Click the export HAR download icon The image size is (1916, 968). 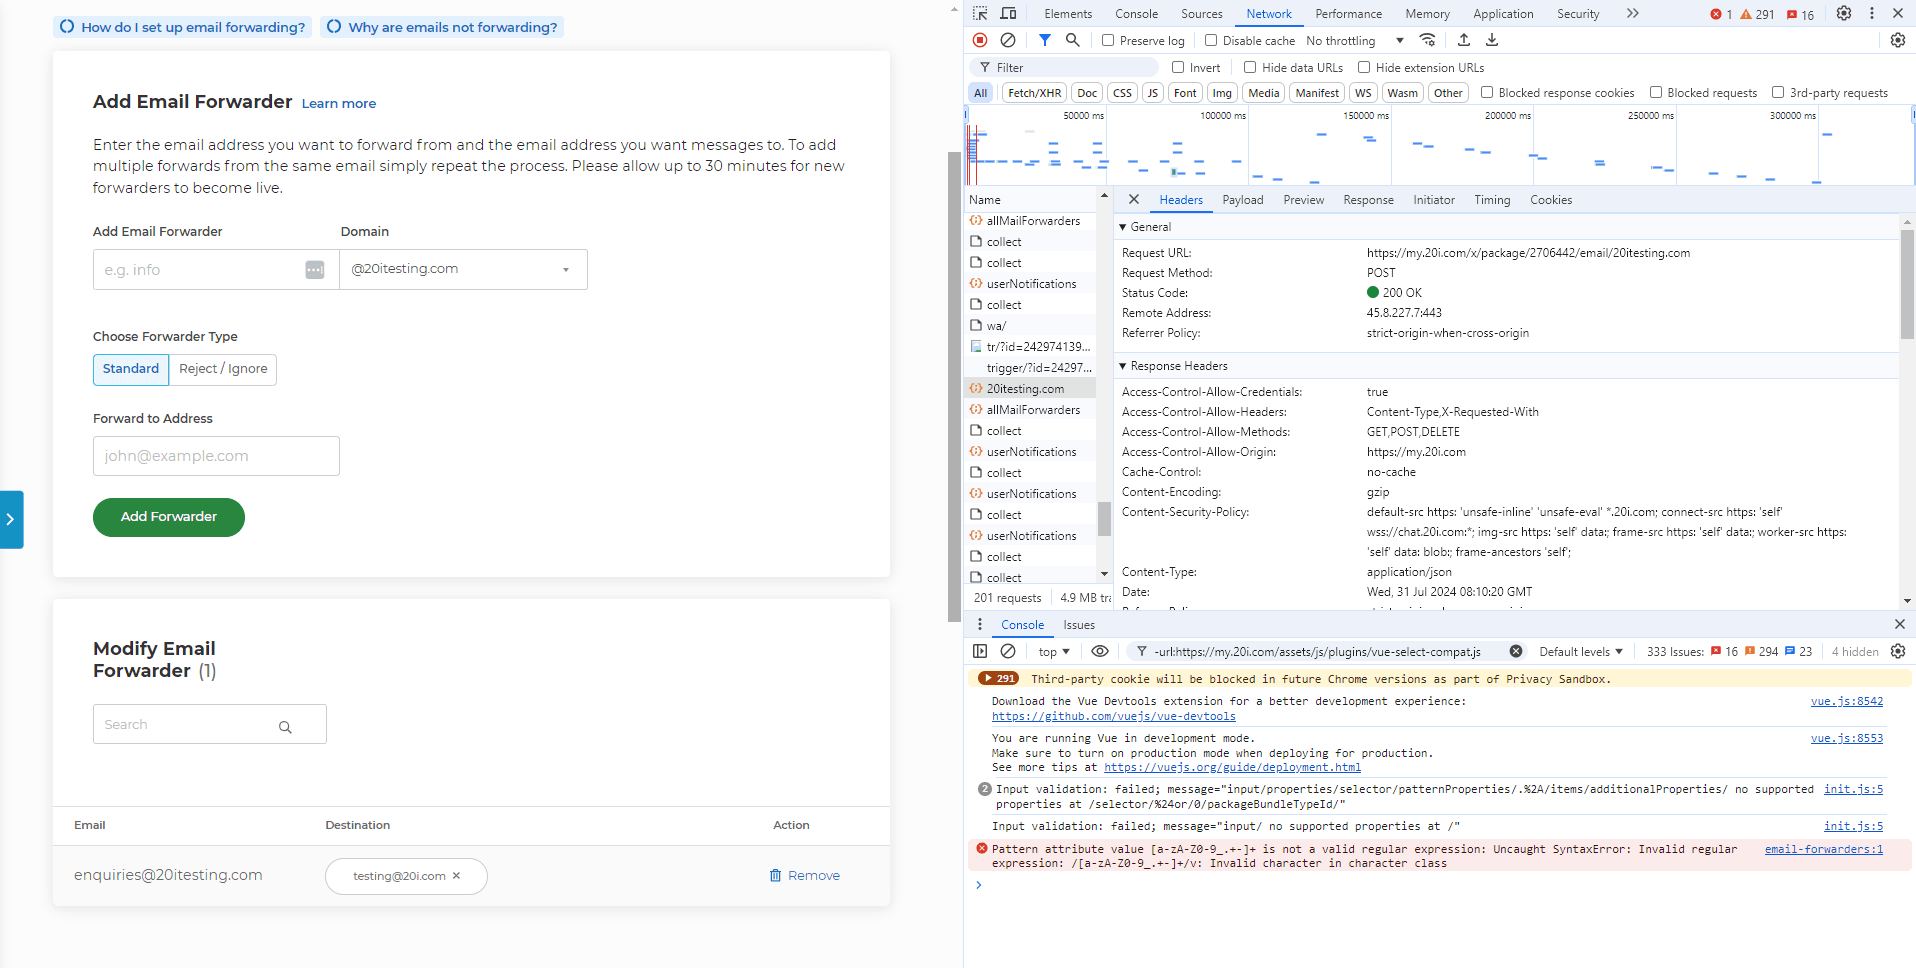coord(1492,40)
